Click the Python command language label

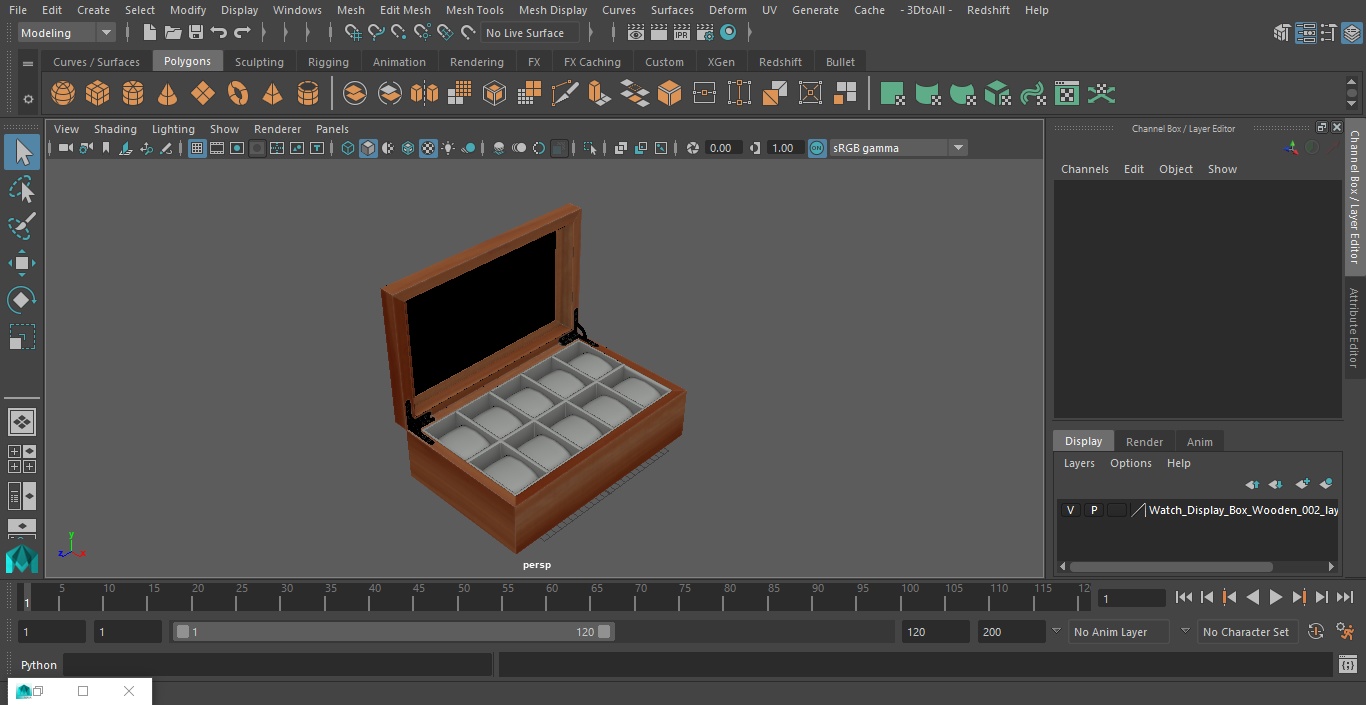(x=39, y=665)
